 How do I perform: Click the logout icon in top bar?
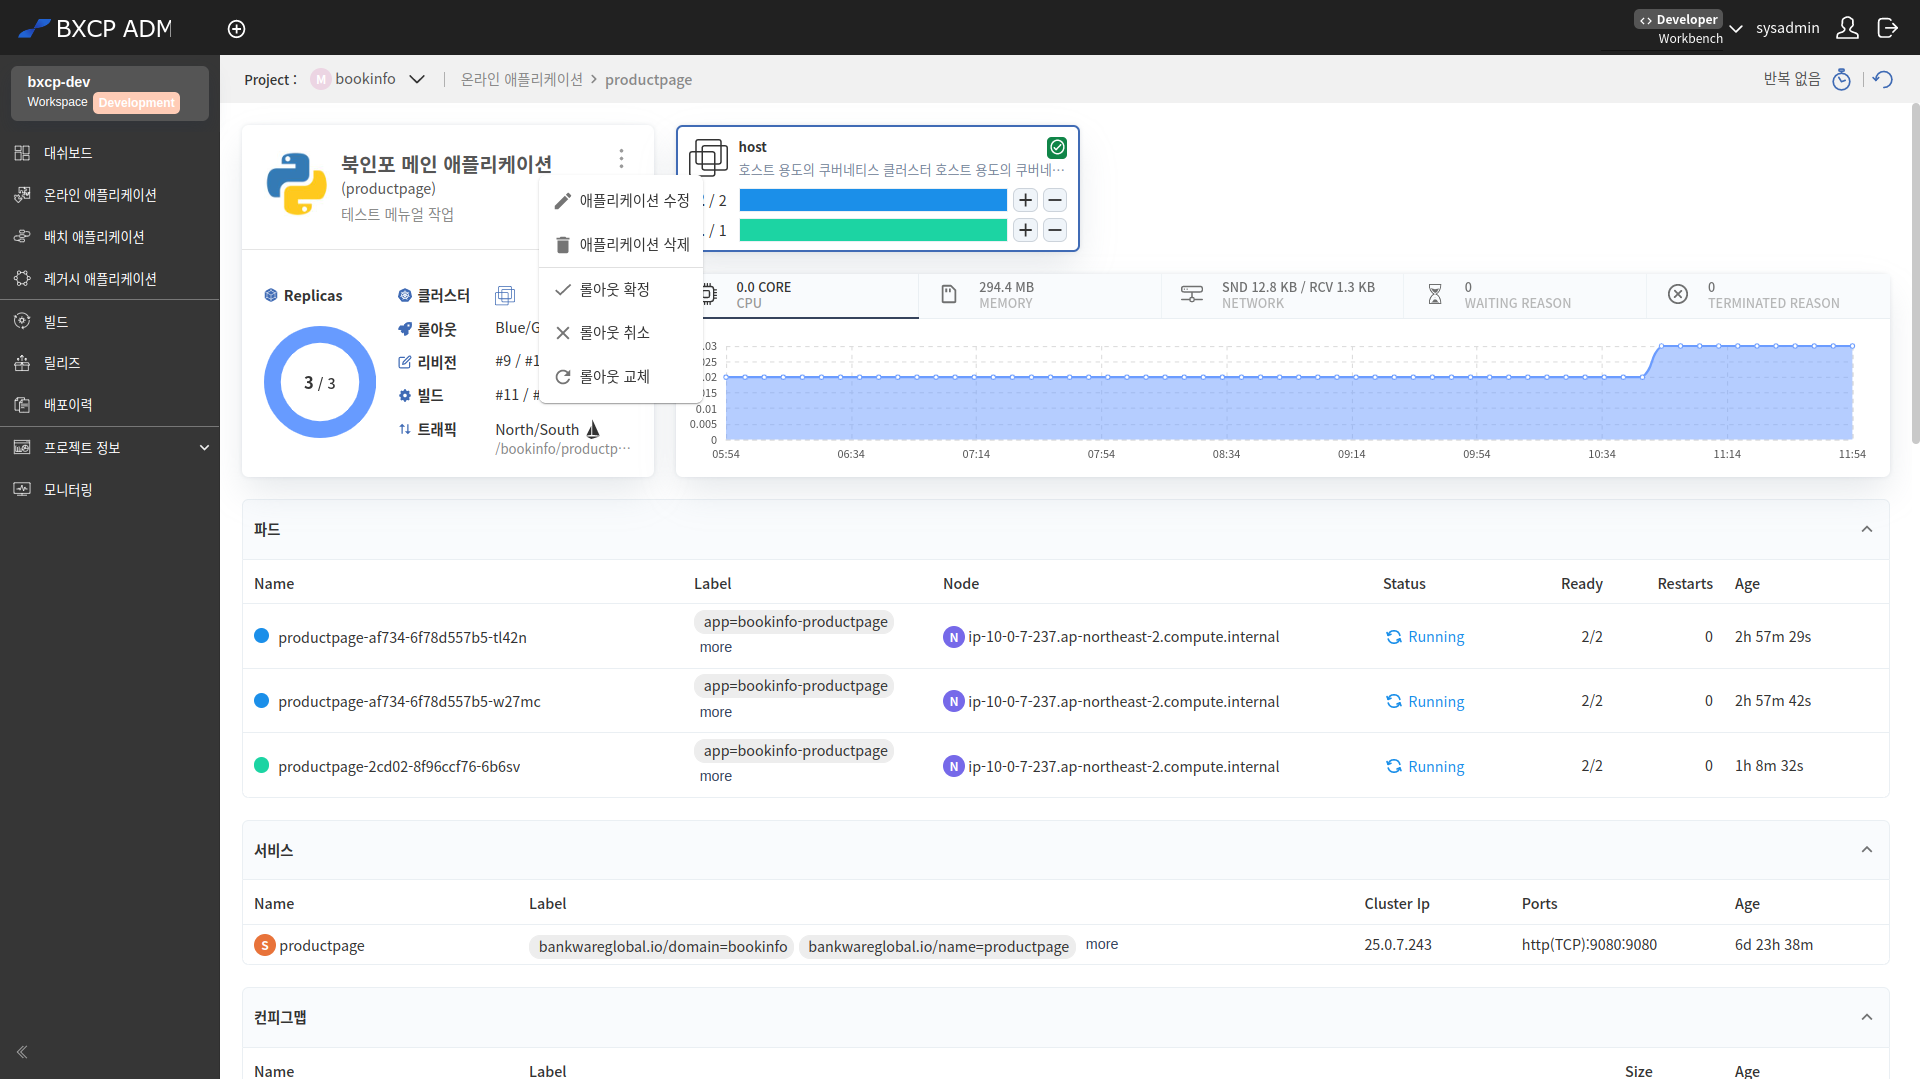(x=1887, y=28)
